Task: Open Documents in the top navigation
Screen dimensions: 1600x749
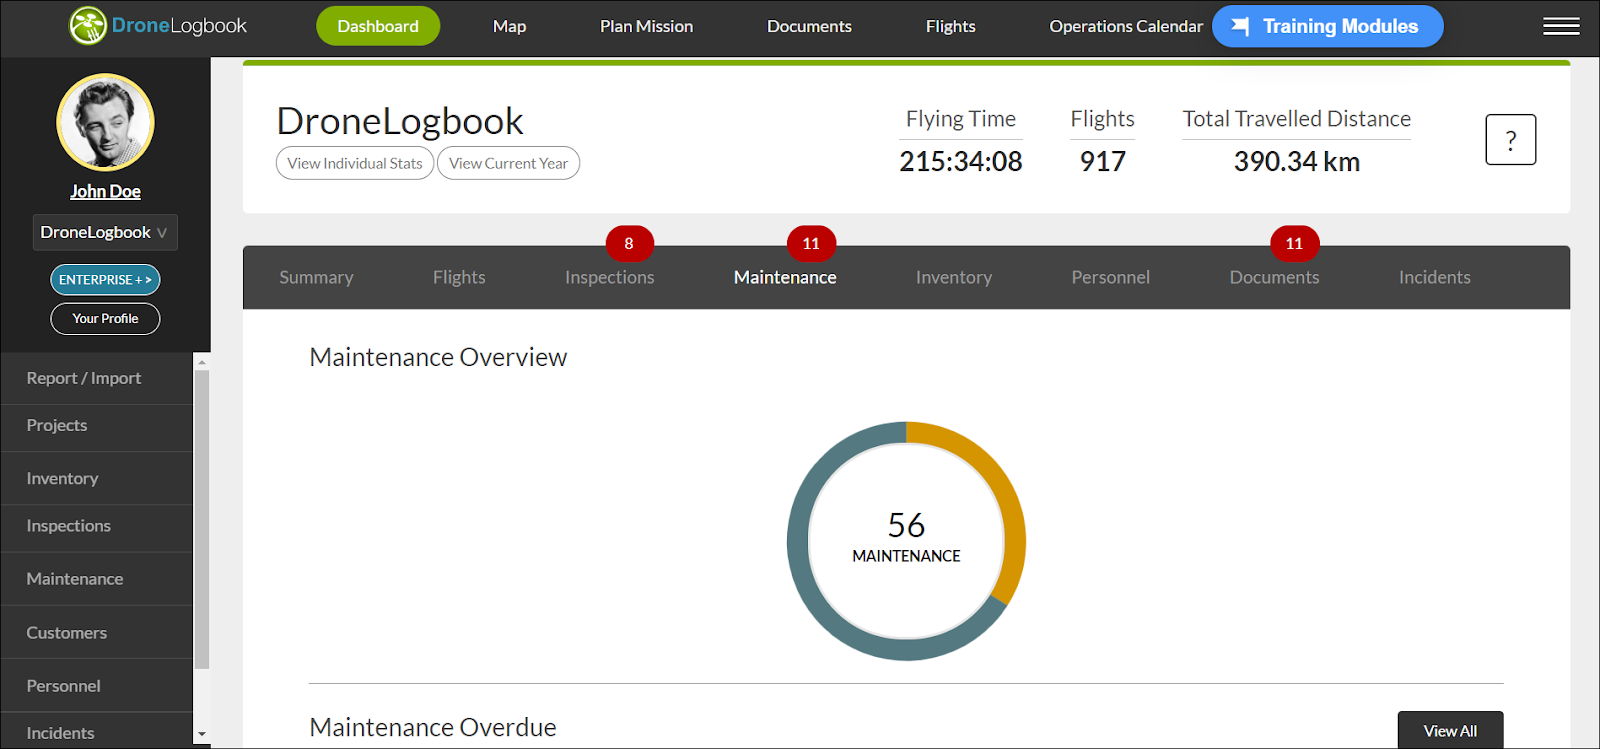Action: click(809, 26)
